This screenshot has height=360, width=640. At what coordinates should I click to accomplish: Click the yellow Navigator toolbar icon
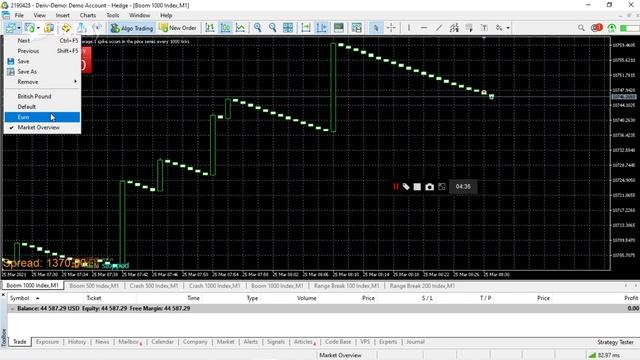click(x=66, y=28)
